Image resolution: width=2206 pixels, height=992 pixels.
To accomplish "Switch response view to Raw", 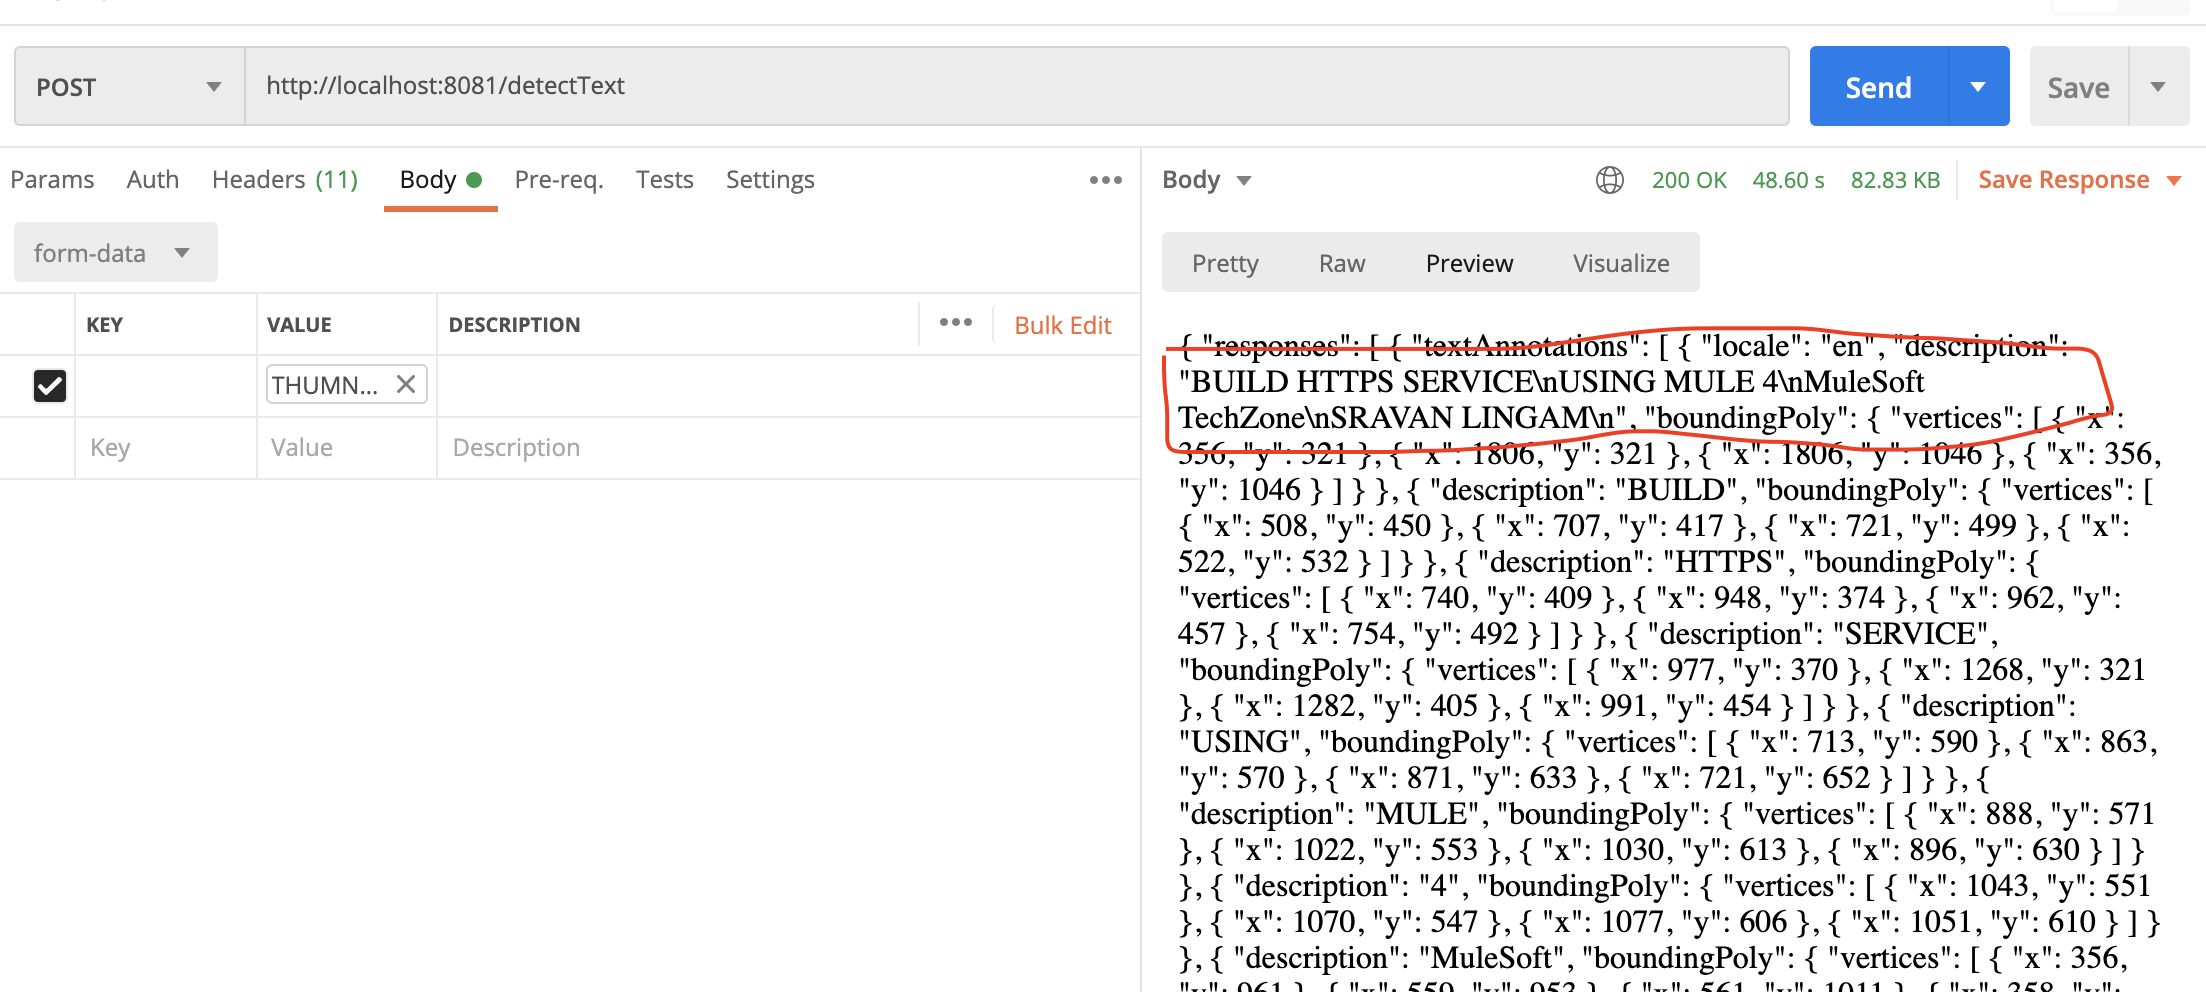I will (1342, 263).
